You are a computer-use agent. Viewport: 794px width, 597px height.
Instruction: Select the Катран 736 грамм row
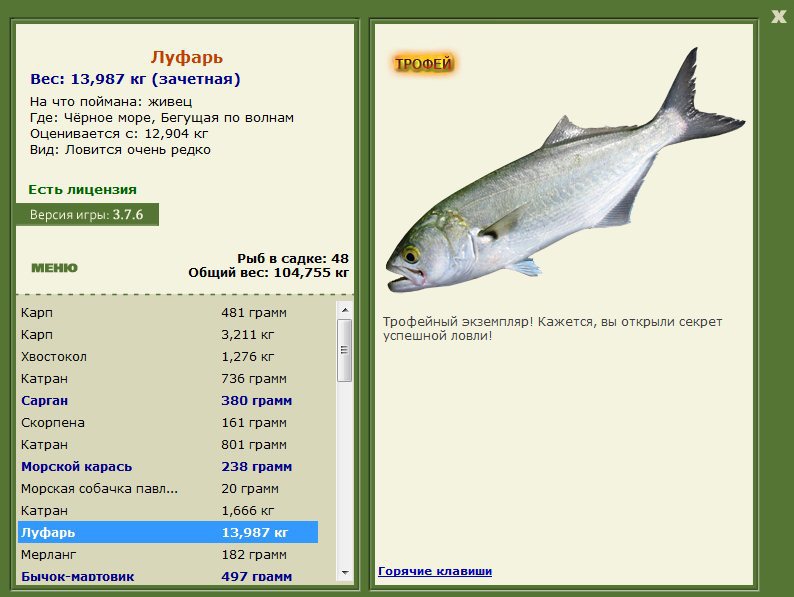coord(168,379)
